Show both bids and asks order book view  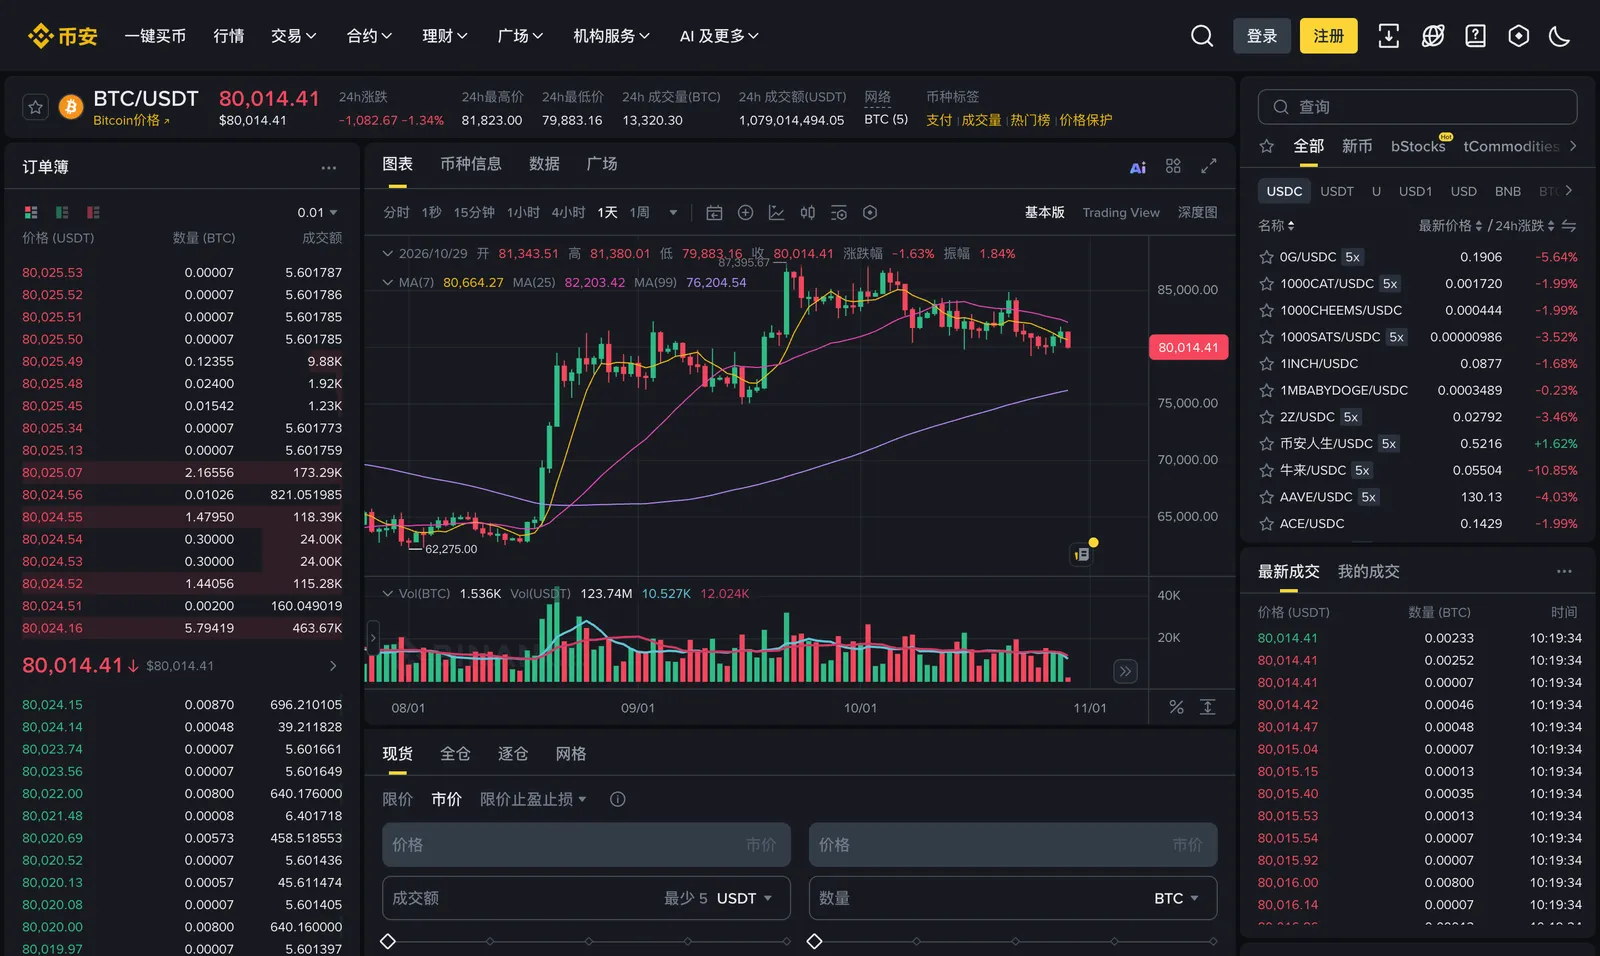coord(31,212)
